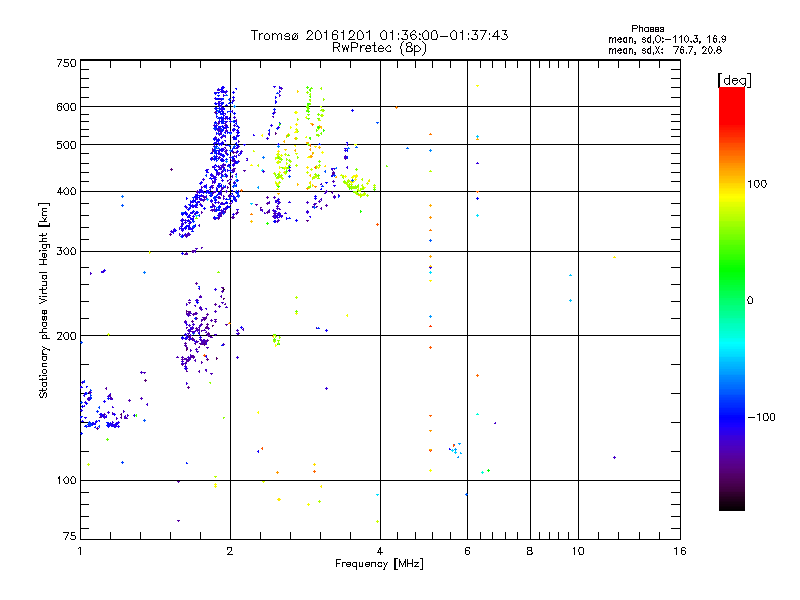Click the y-axis tick label '750'
Viewport: 800px width, 600px height.
(66, 63)
